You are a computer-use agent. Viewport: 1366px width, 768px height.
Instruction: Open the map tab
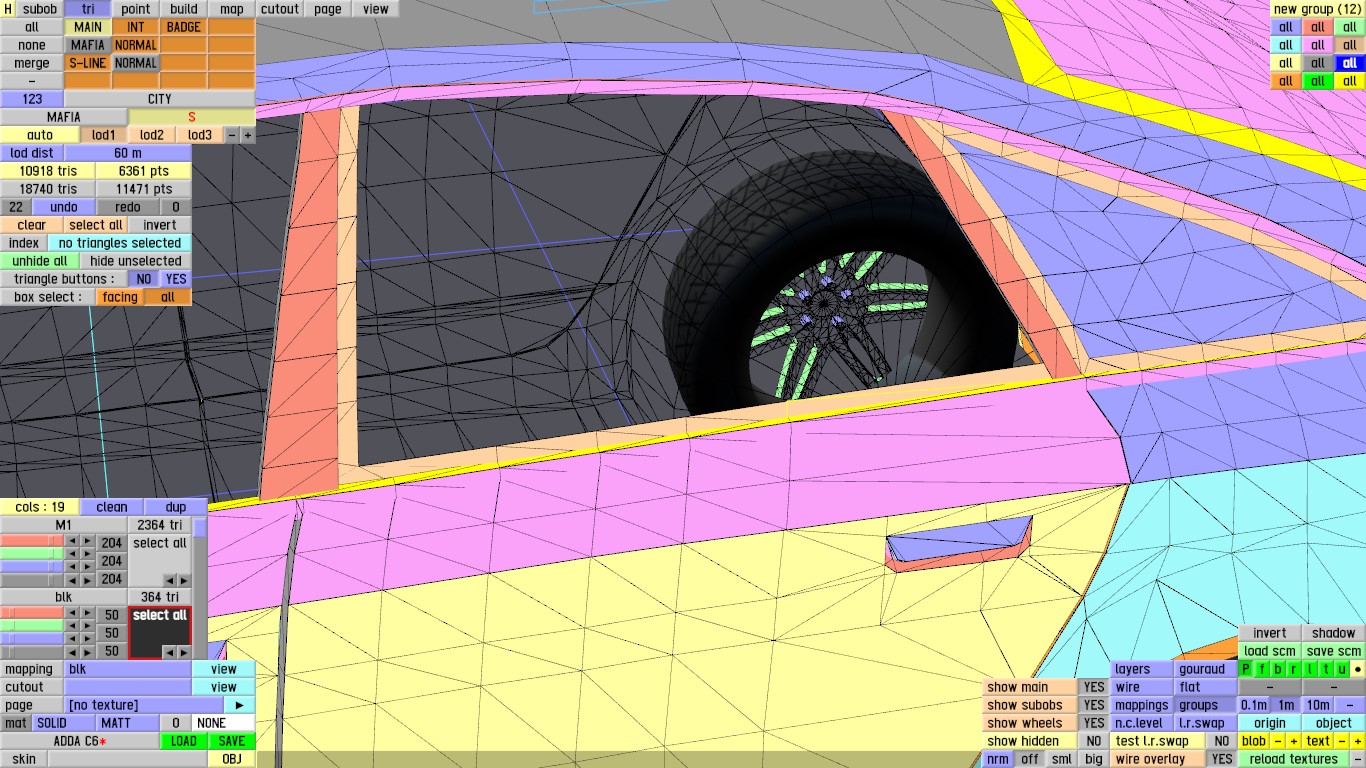[x=232, y=9]
